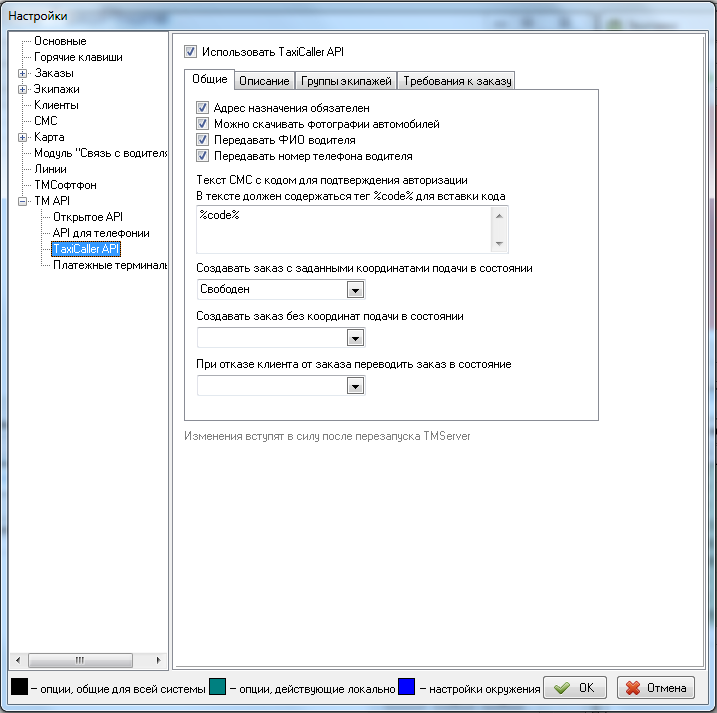717x713 pixels.
Task: Click the OK button
Action: [575, 688]
